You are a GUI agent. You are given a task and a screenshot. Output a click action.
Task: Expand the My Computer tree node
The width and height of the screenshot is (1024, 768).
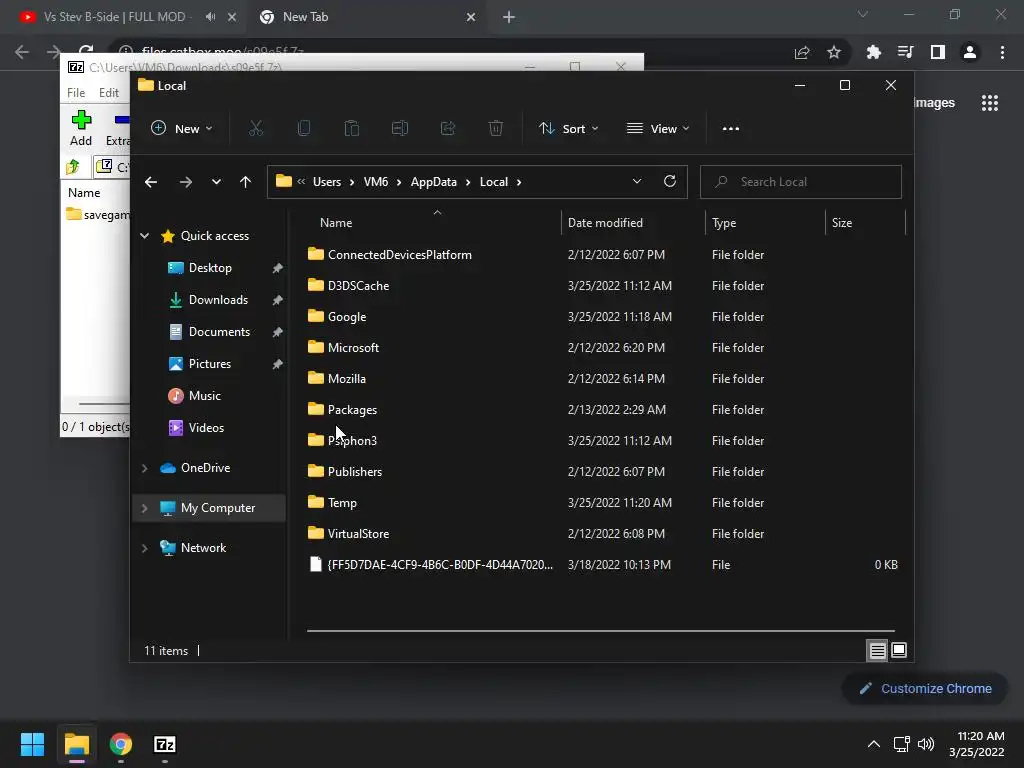coord(144,508)
